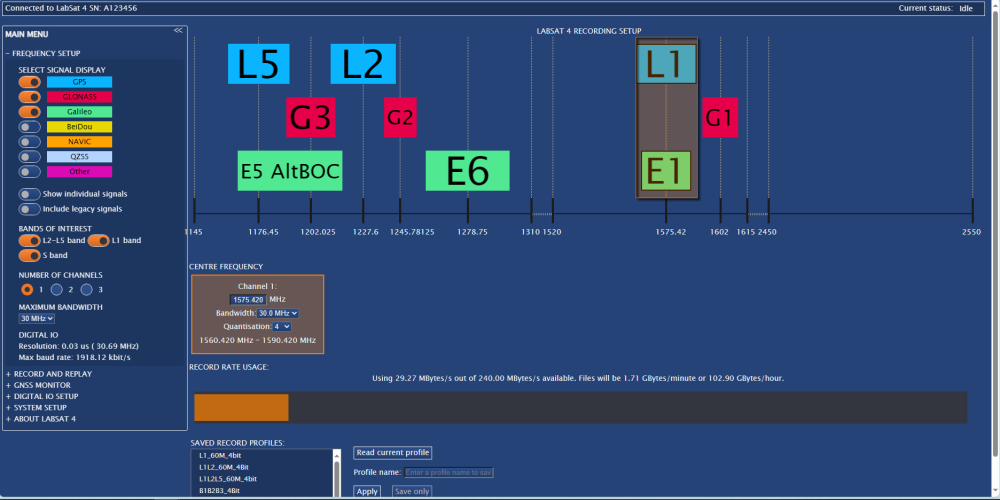Click the GPS L5 signal block

259,64
